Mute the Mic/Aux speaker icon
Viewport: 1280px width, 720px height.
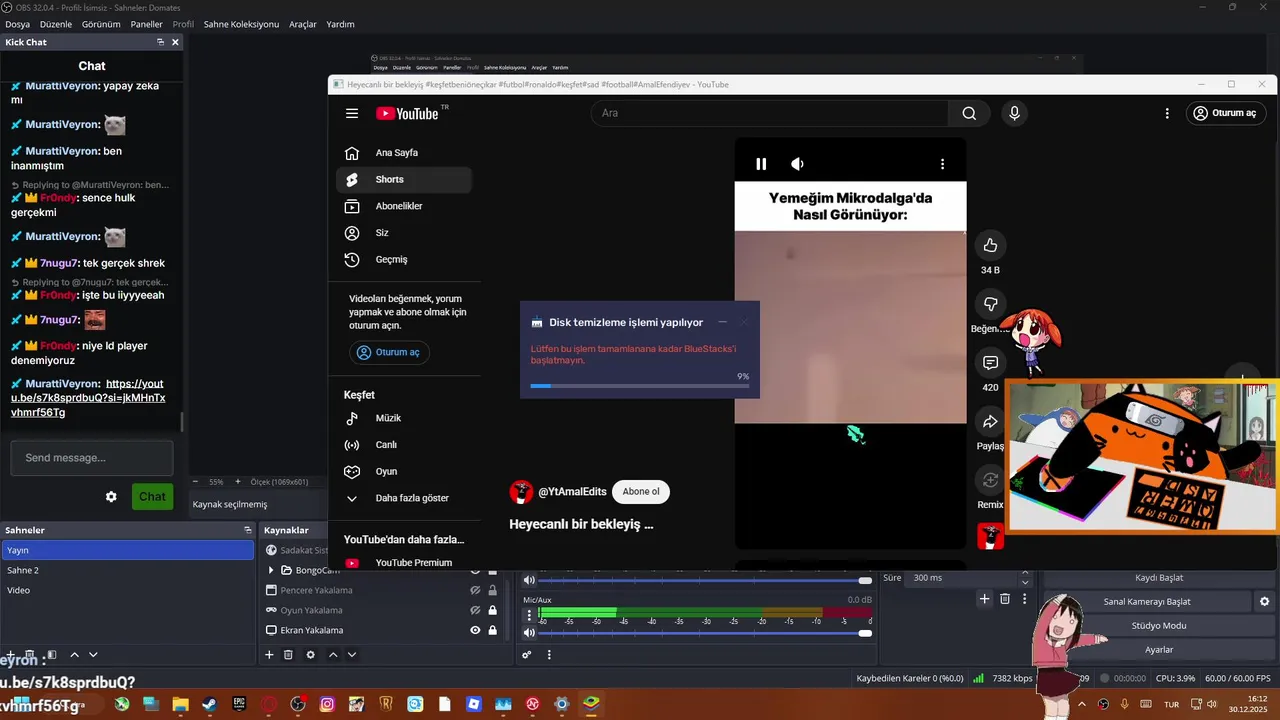(x=530, y=633)
